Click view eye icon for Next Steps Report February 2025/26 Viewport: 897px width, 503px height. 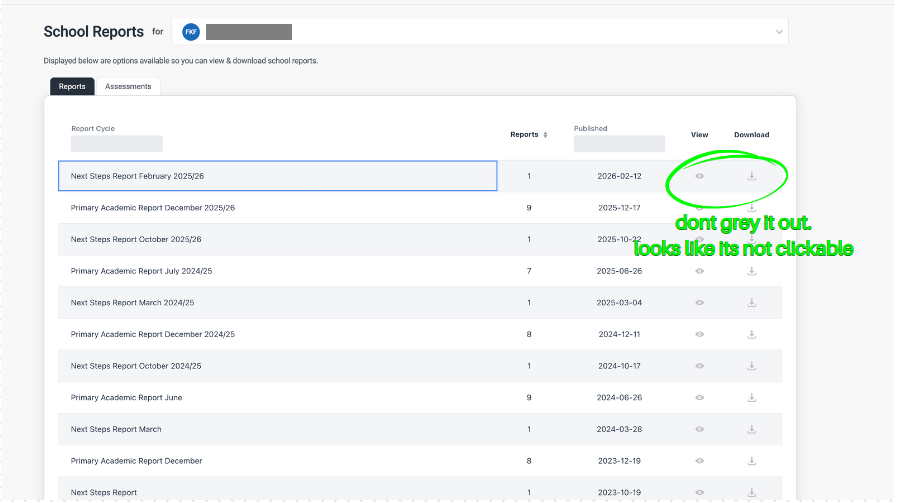pyautogui.click(x=700, y=176)
